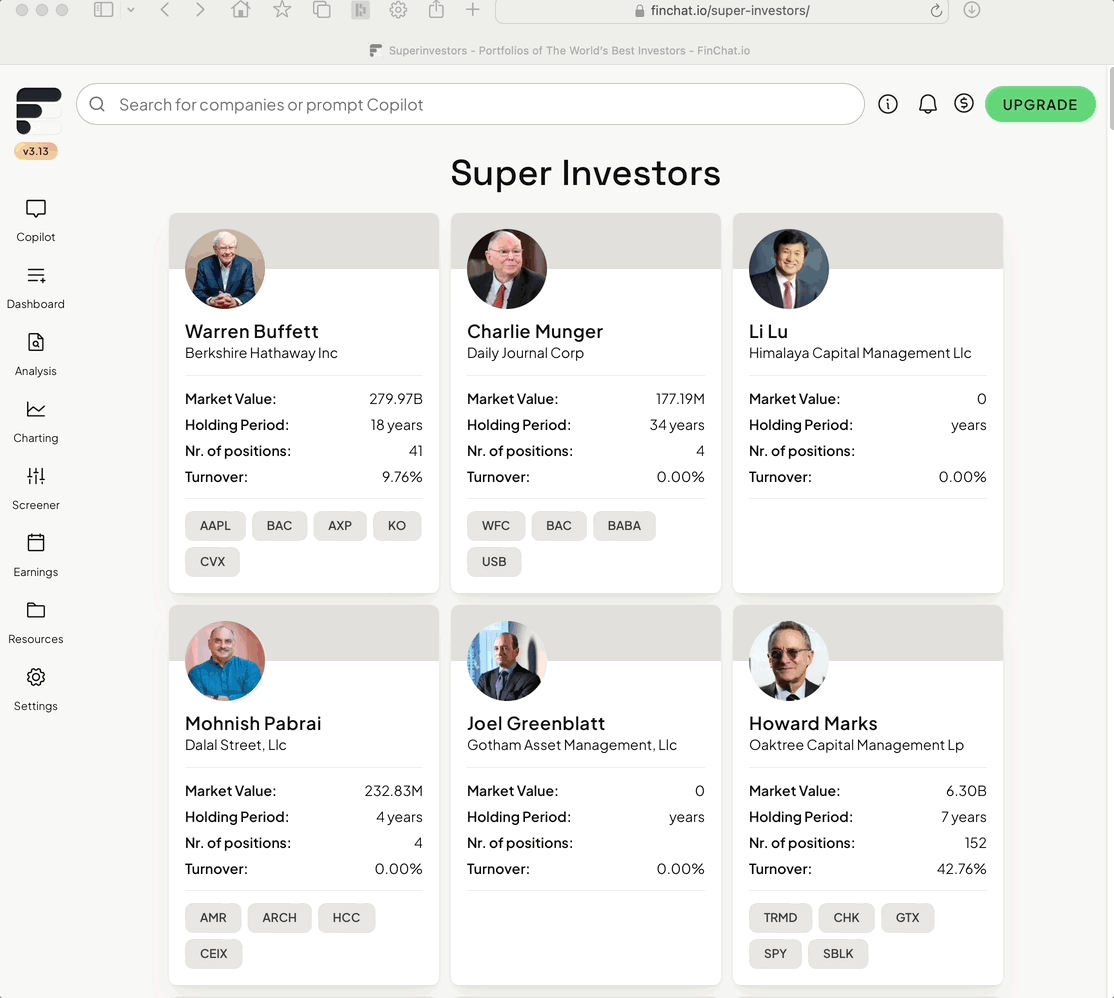Click the page vertical scrollbar
This screenshot has width=1114, height=998.
[x=1110, y=99]
